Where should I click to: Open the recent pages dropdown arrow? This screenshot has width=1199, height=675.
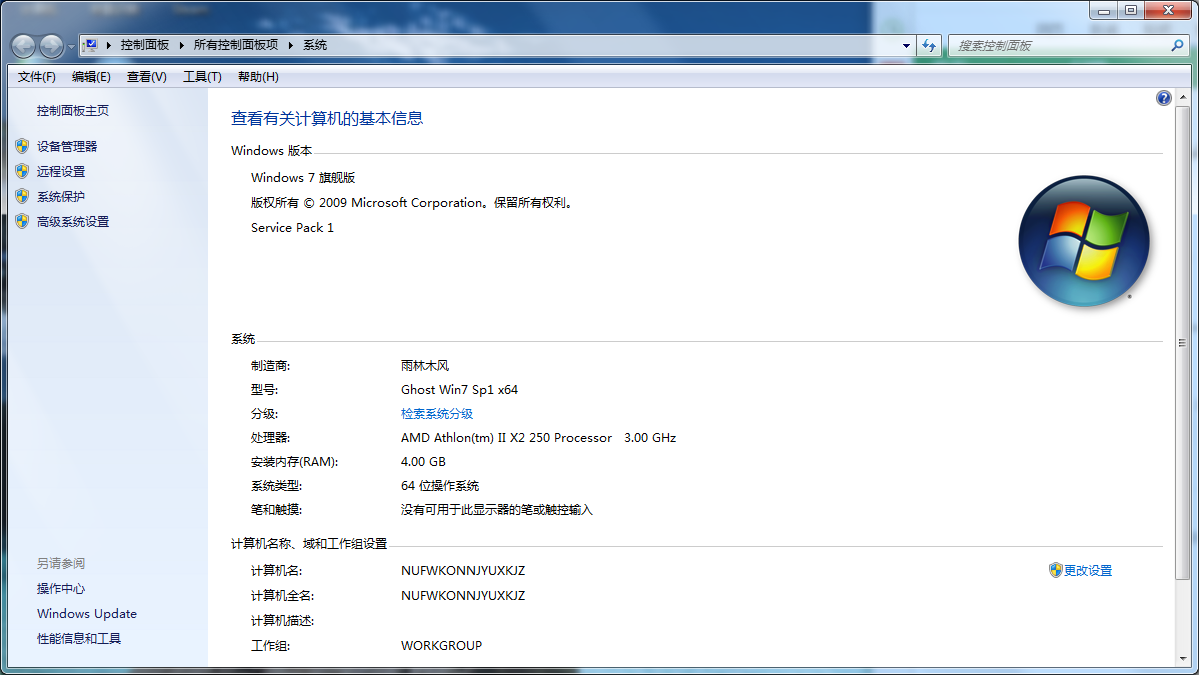point(71,47)
